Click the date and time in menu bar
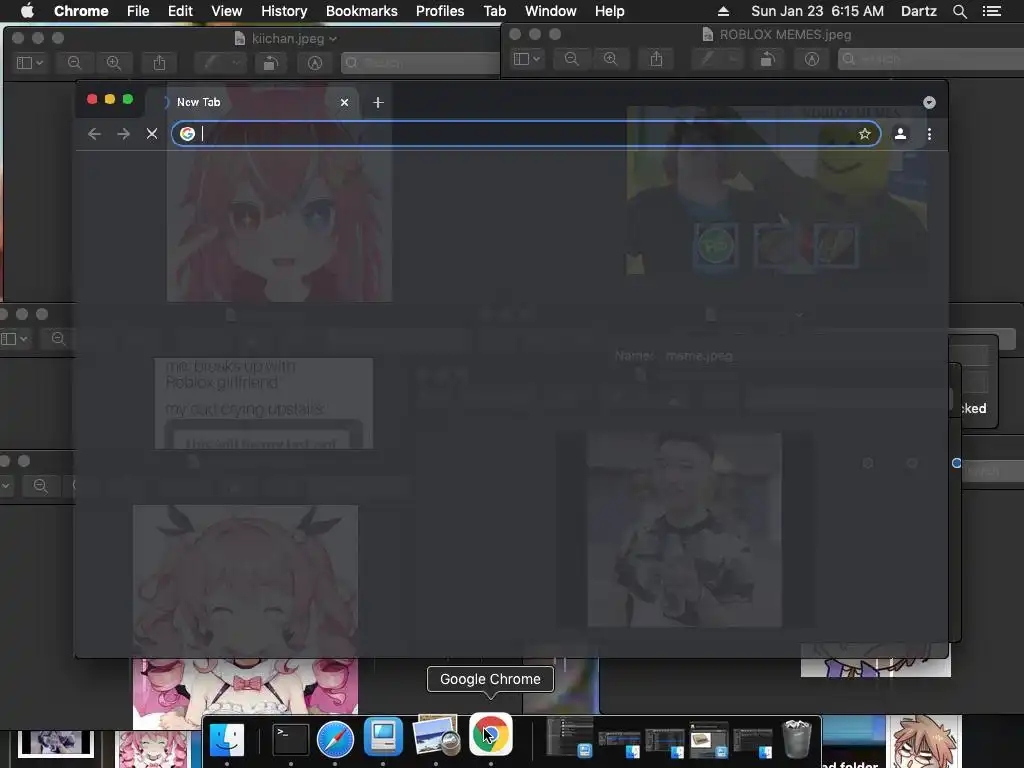 (818, 11)
